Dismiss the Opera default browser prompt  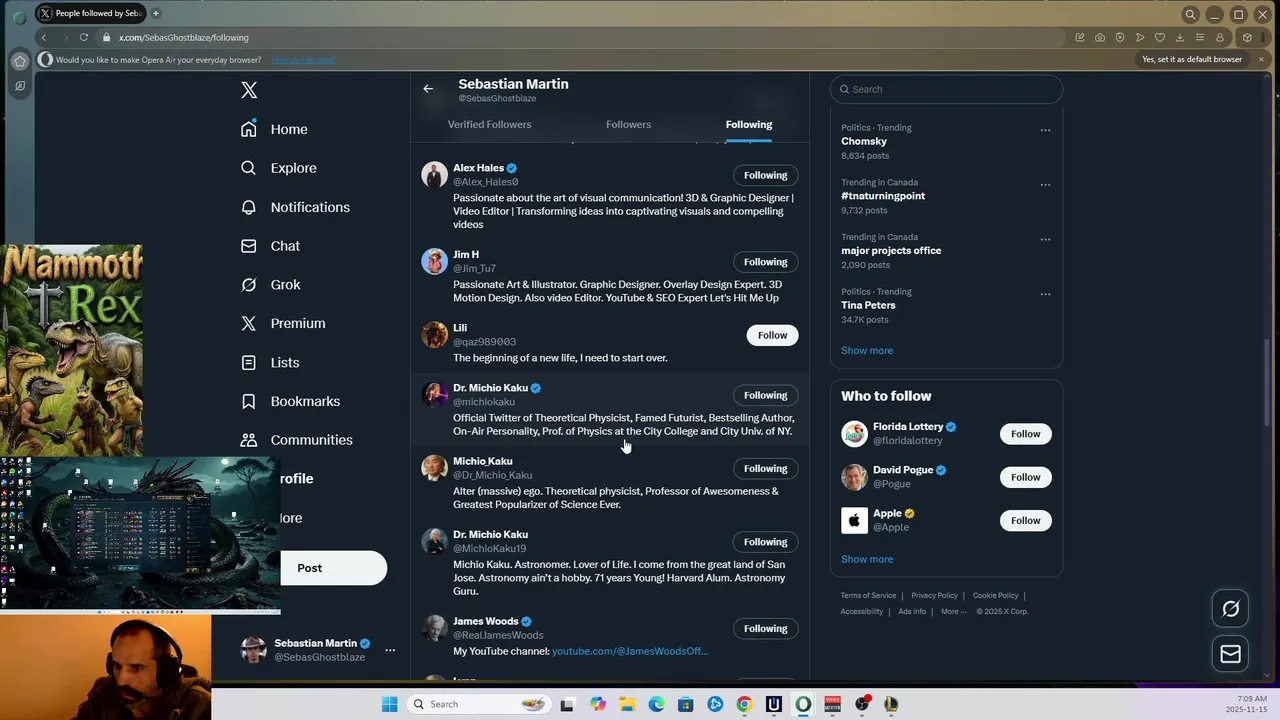click(x=1261, y=59)
